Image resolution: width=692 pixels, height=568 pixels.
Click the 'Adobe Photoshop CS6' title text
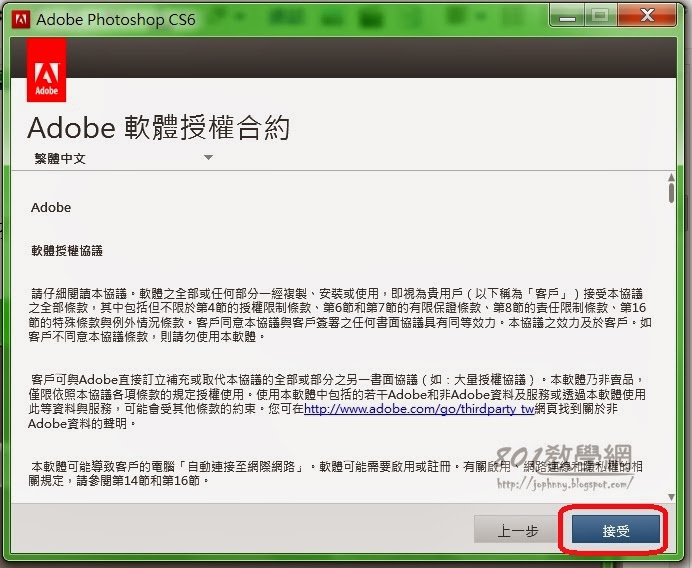[116, 19]
